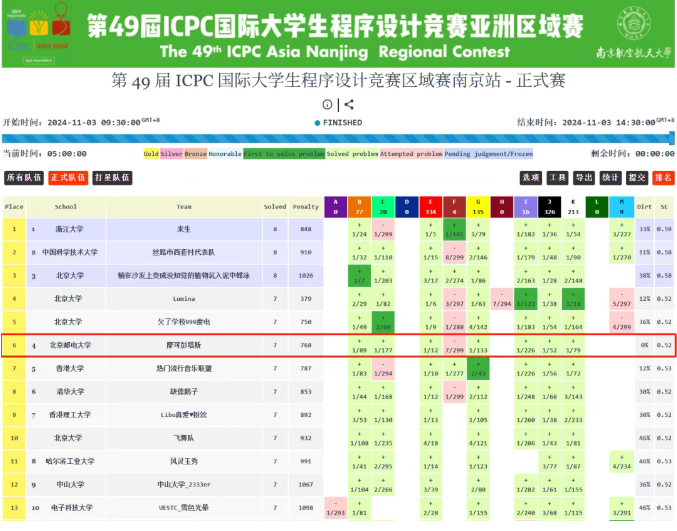The width and height of the screenshot is (677, 531).
Task: Click the Place column header
Action: 14,207
